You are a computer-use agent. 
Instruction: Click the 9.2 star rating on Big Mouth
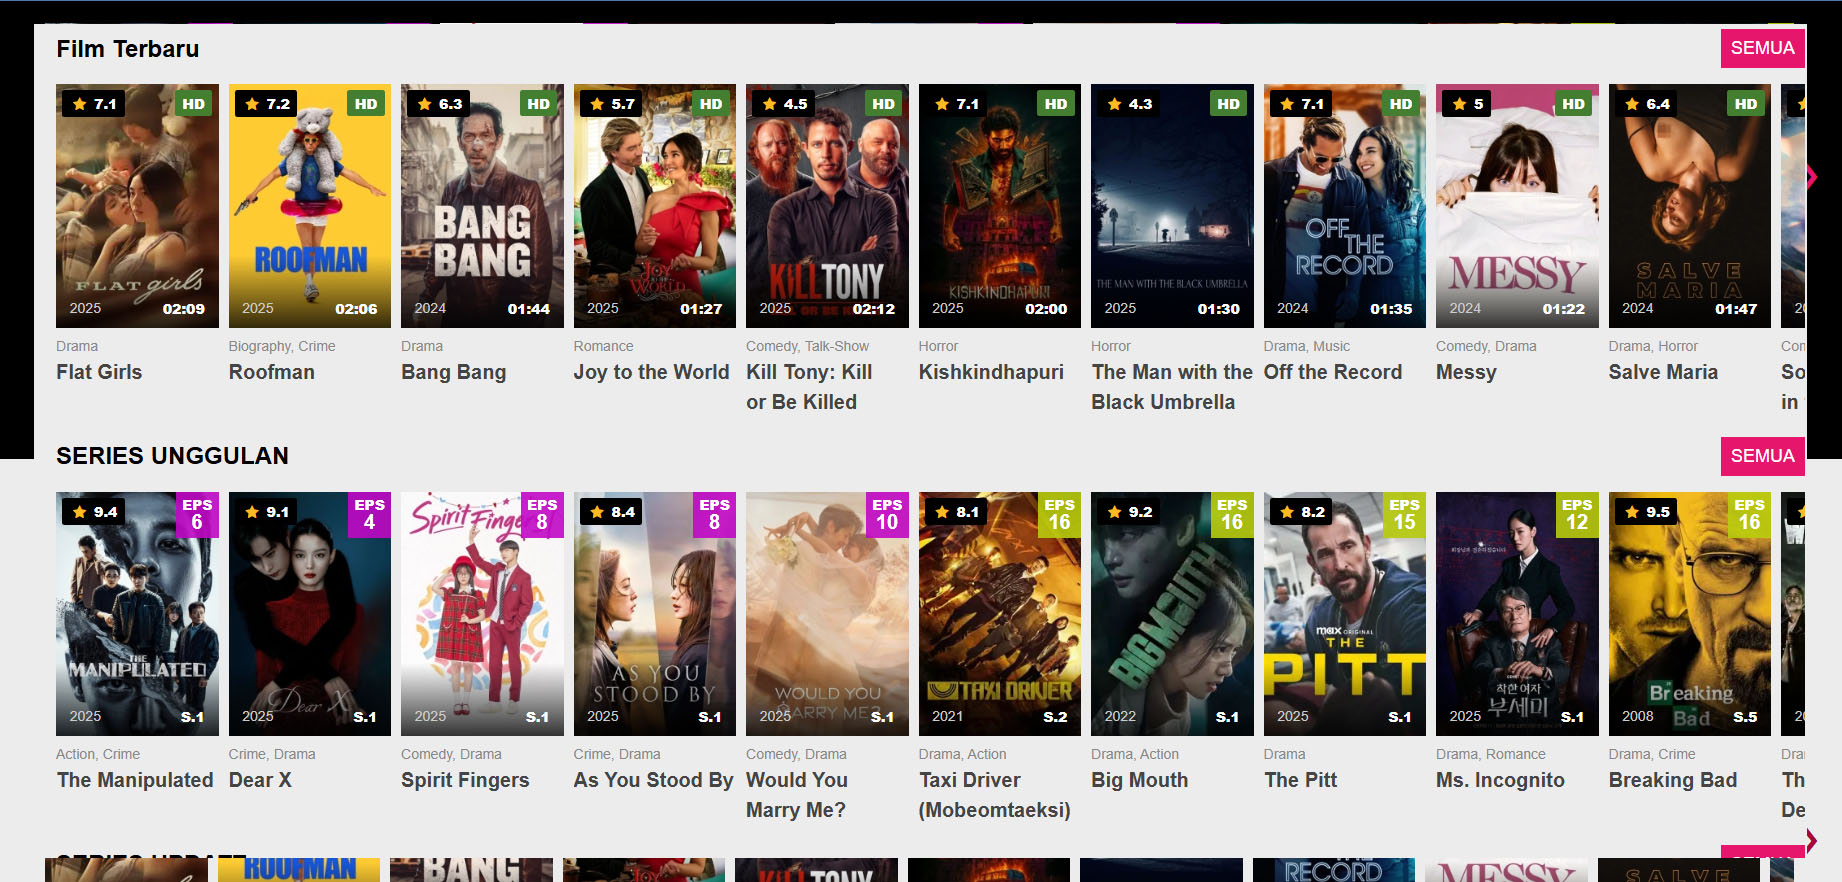pyautogui.click(x=1129, y=512)
